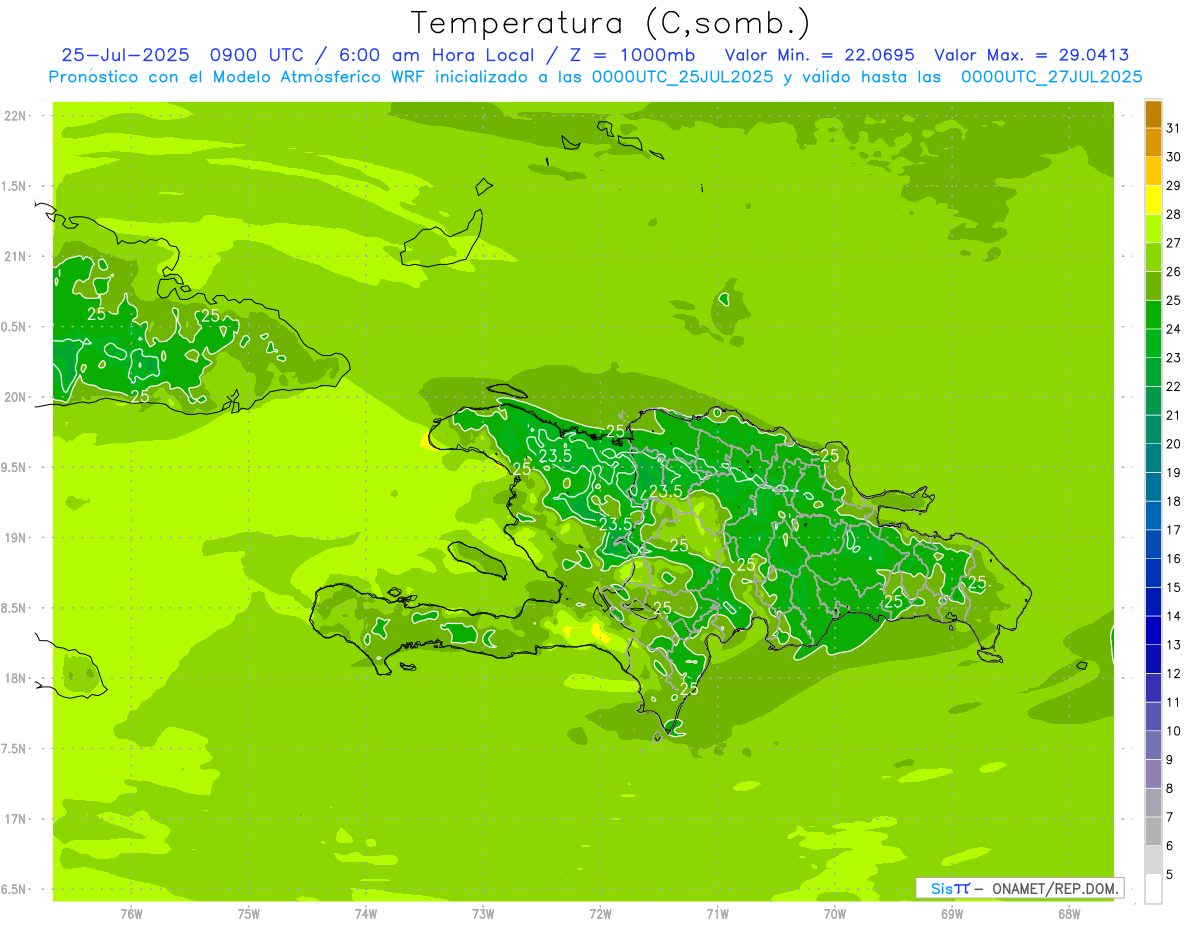Click the "1.5N" latitude axis label
Image resolution: width=1200 pixels, height=927 pixels.
(x=14, y=186)
